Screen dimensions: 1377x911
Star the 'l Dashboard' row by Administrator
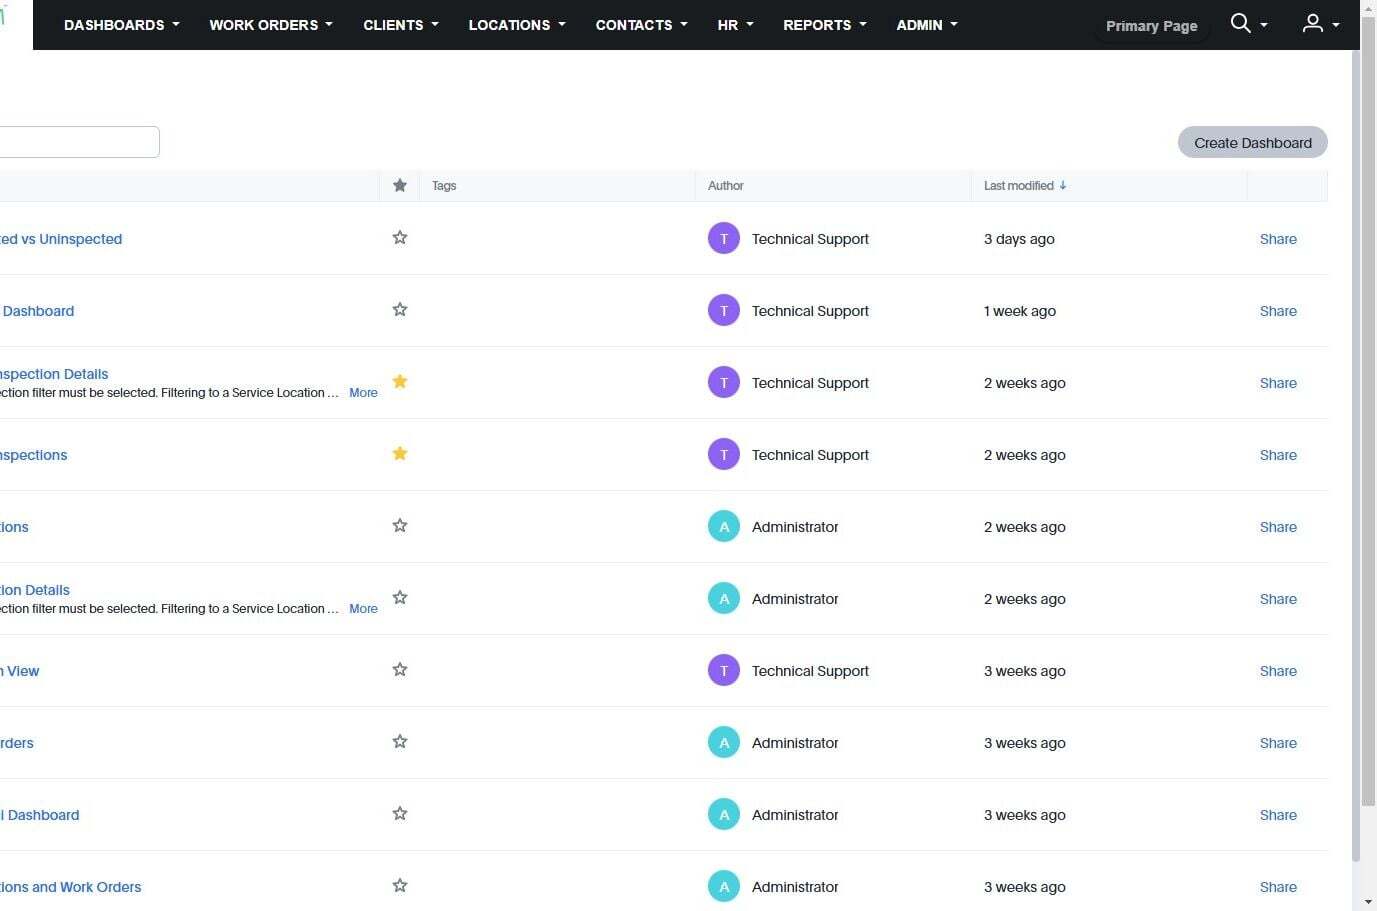400,813
